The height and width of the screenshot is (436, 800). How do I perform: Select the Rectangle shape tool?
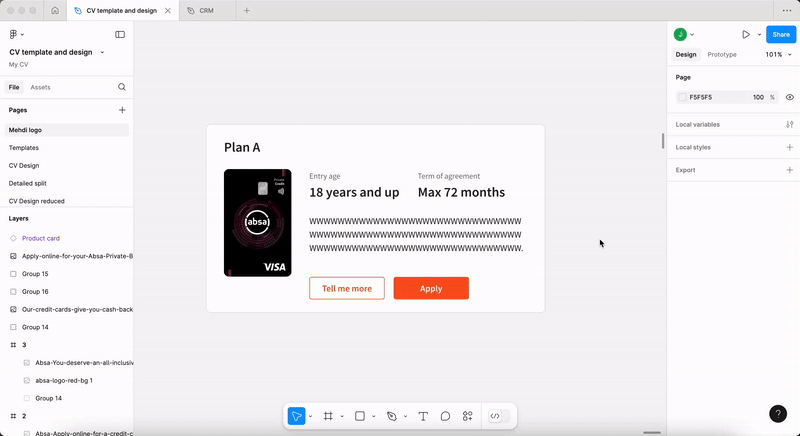(360, 416)
